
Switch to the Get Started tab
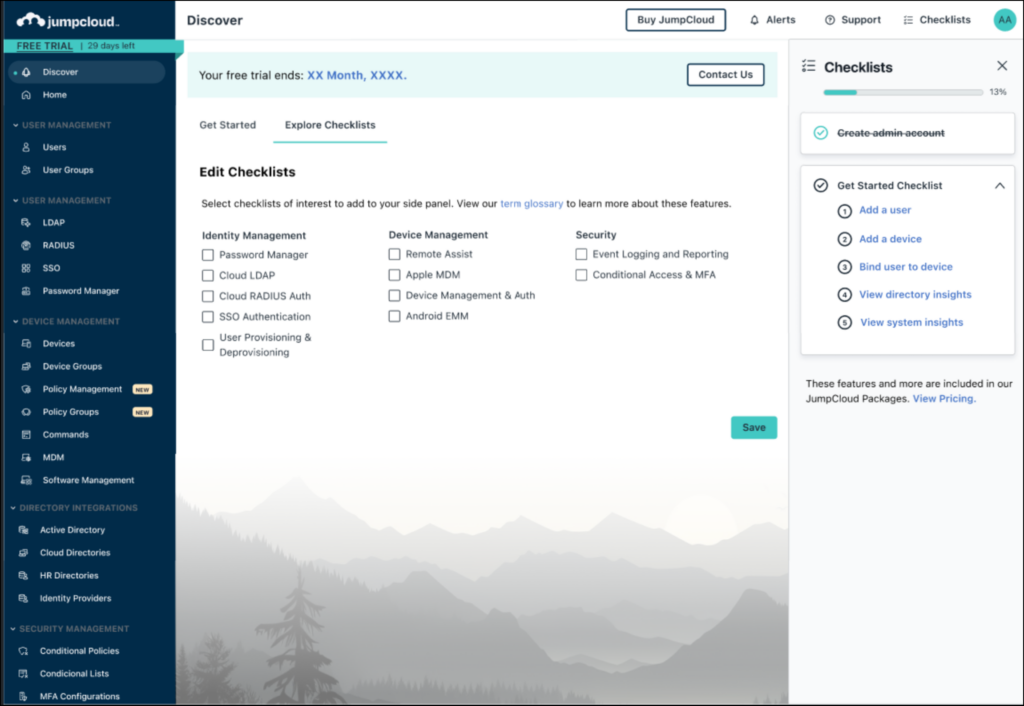(227, 125)
